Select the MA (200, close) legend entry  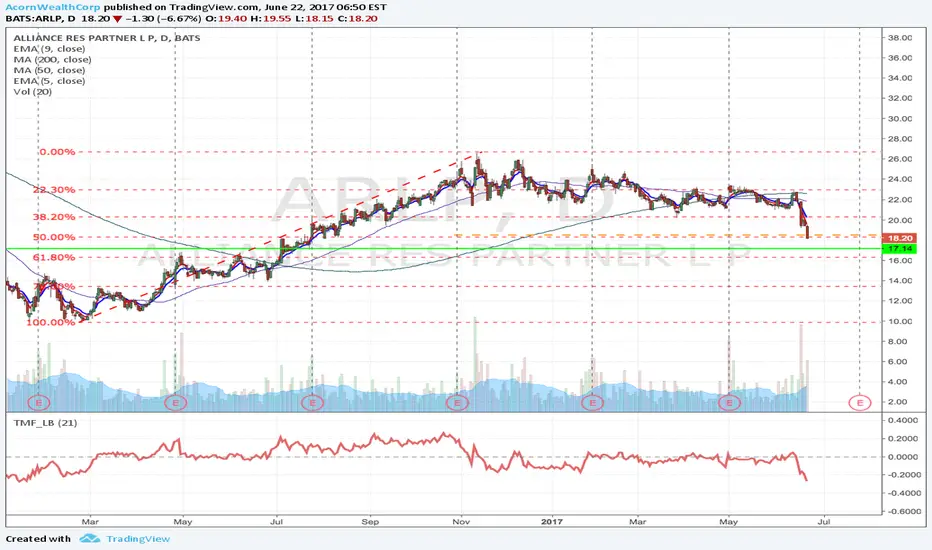coord(52,59)
